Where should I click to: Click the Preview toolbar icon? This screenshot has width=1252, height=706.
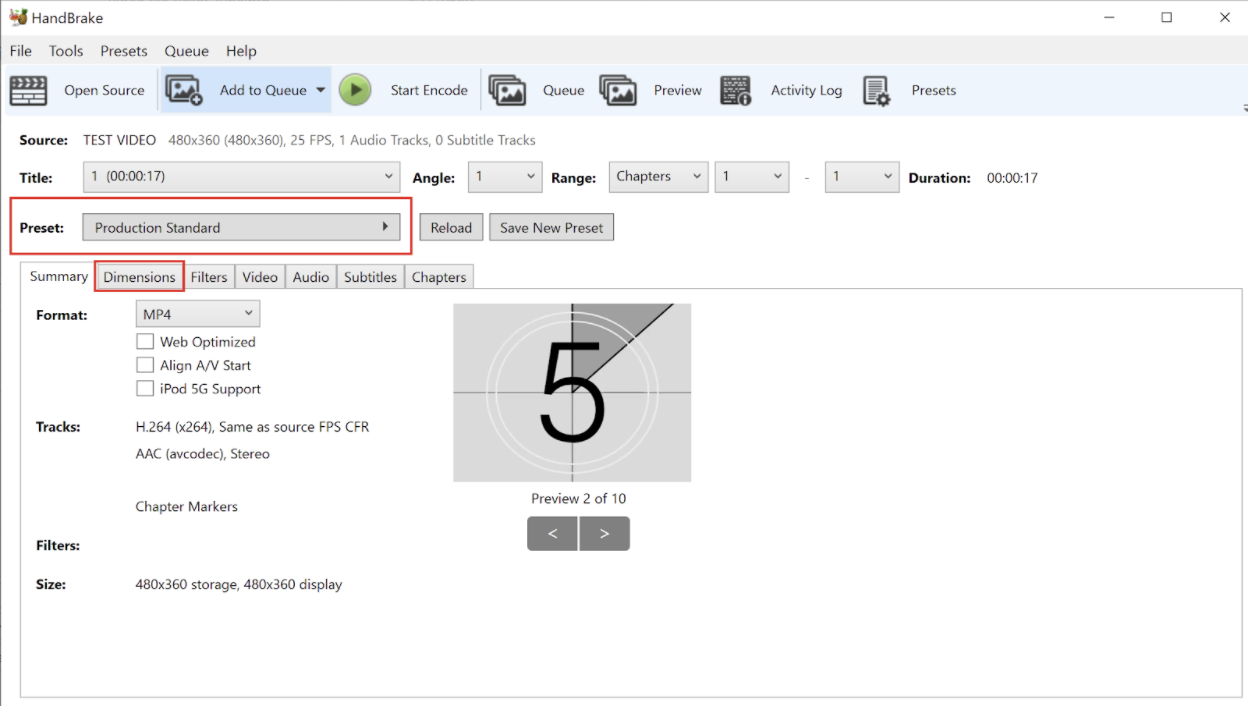click(618, 90)
